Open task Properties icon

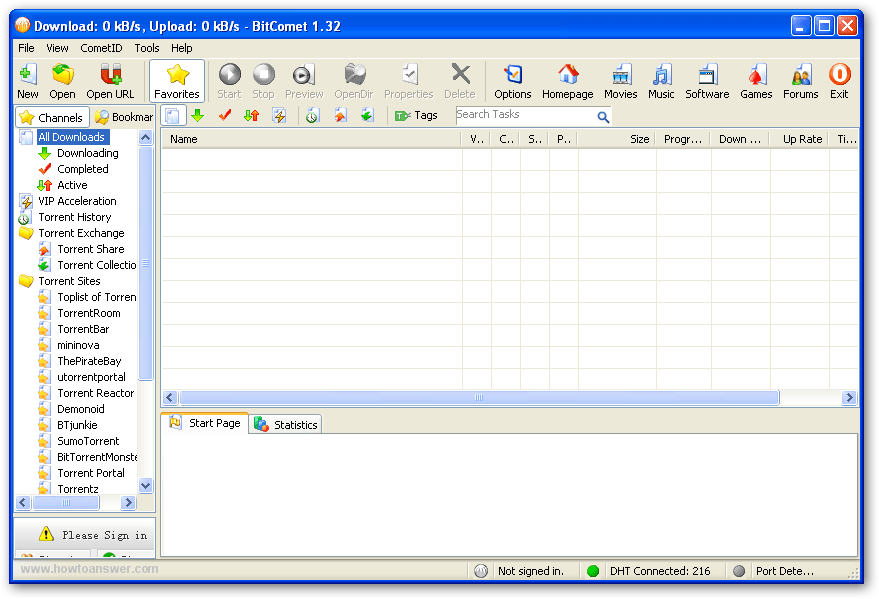click(409, 81)
